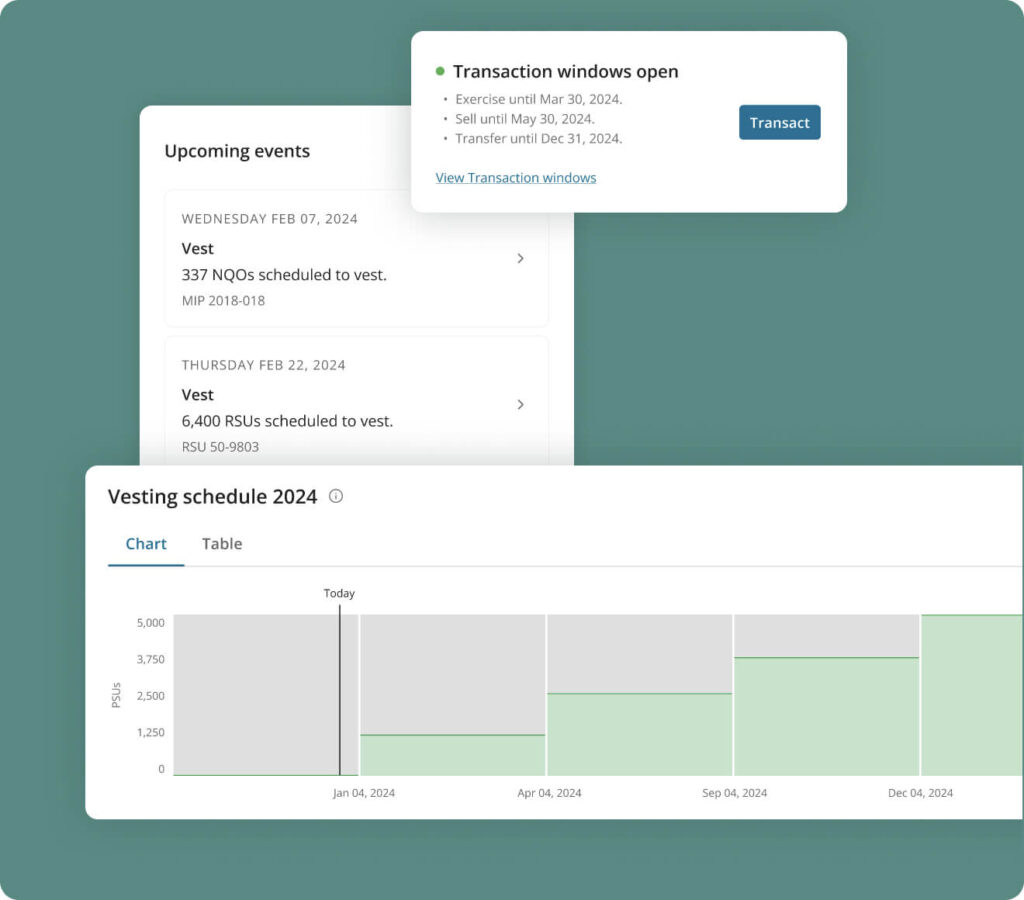Click the 337 NQOs scheduled to vest text
1024x900 pixels.
tap(284, 275)
